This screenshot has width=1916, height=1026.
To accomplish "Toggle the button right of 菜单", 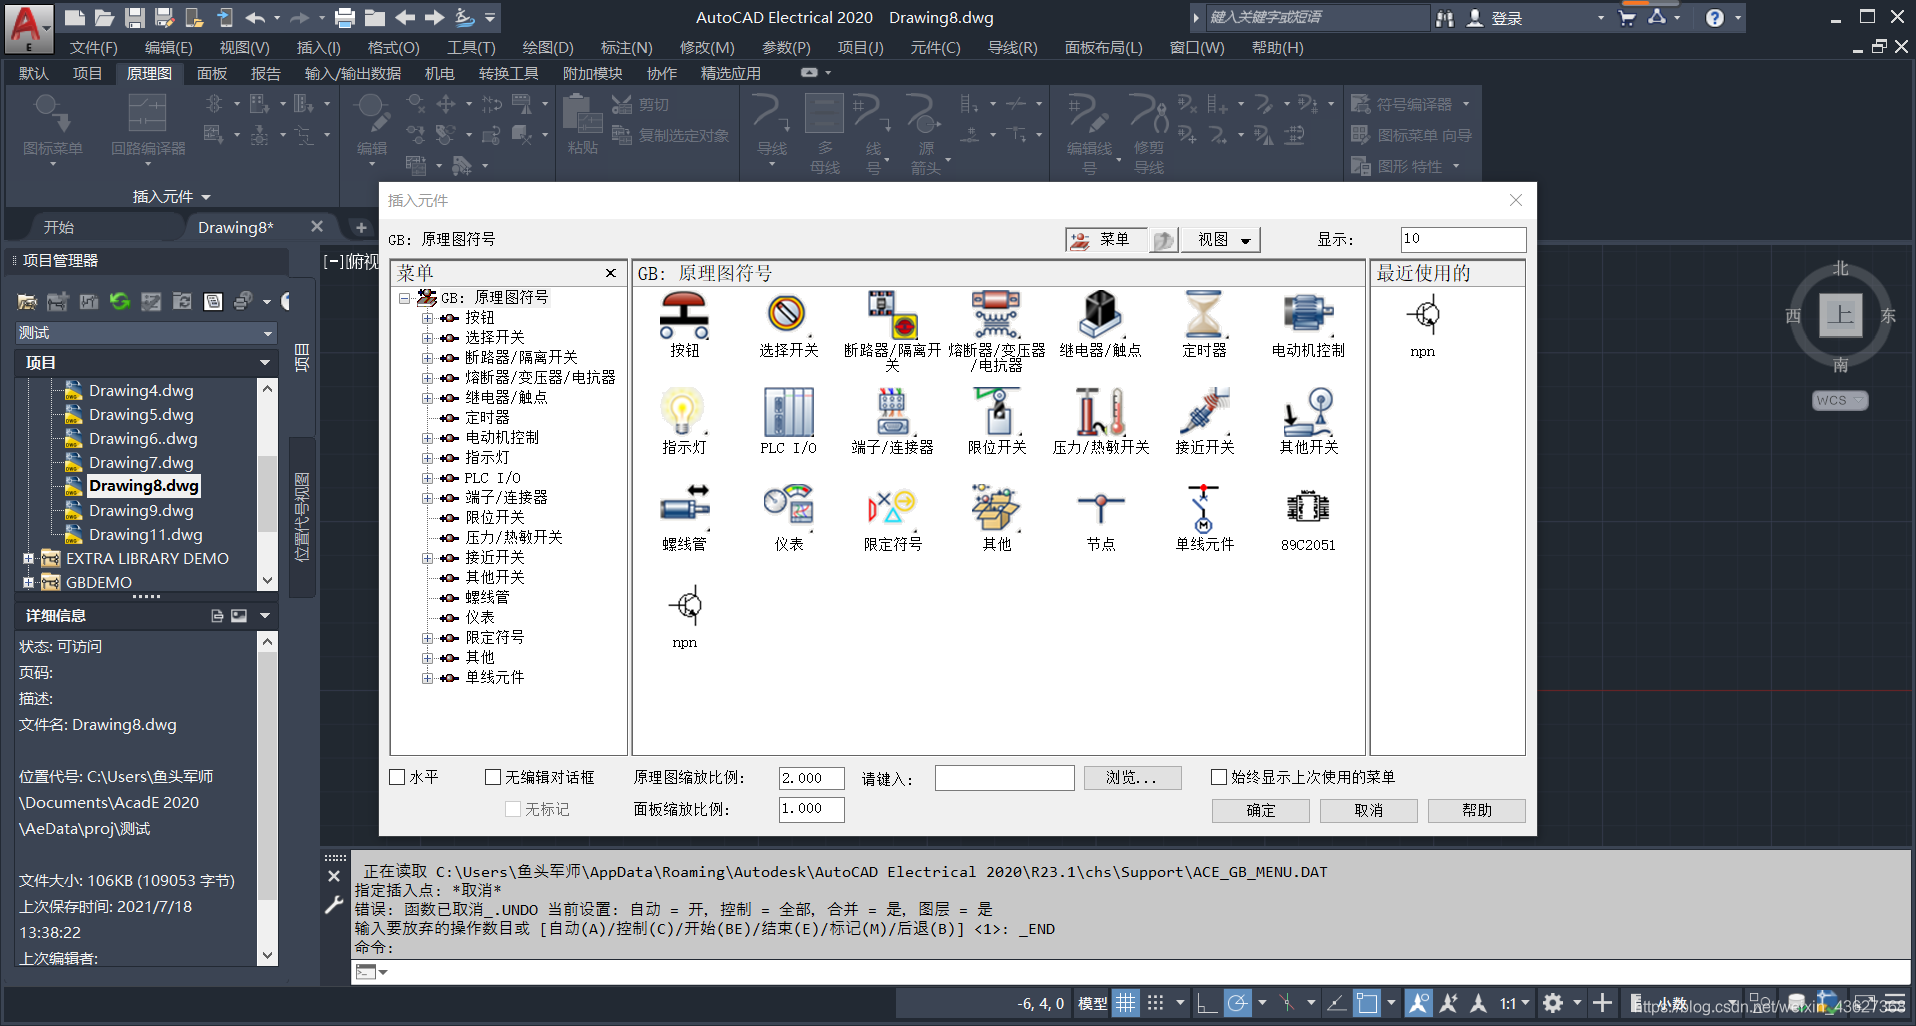I will (1163, 240).
